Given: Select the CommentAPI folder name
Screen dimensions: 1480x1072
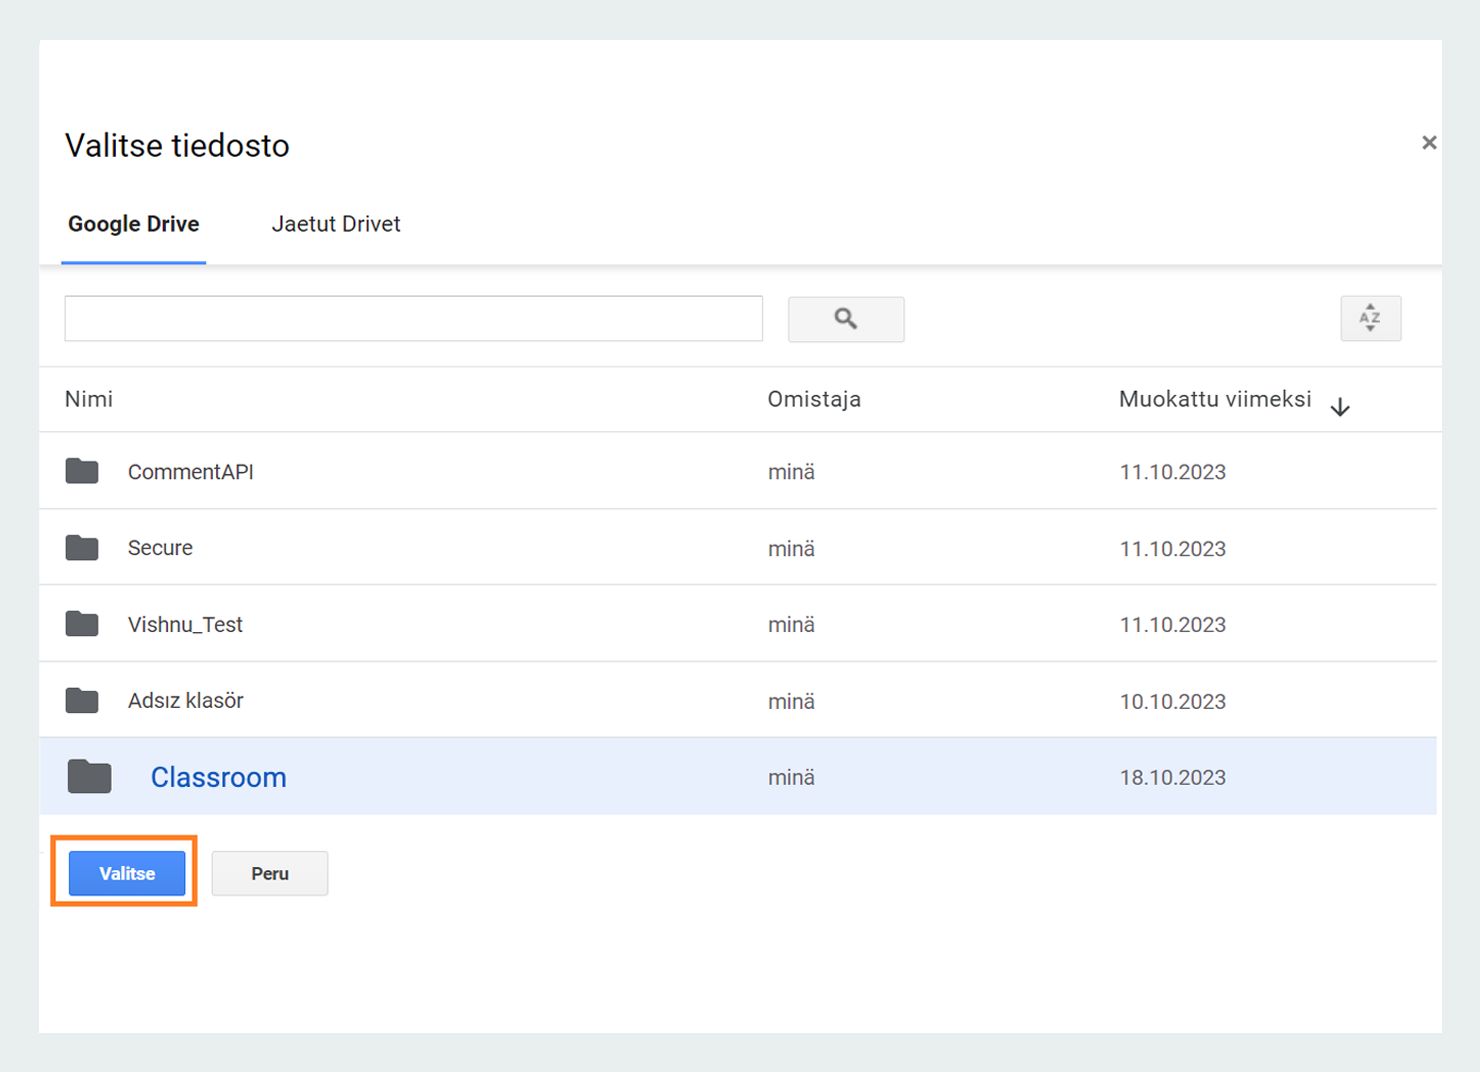Looking at the screenshot, I should coord(191,472).
